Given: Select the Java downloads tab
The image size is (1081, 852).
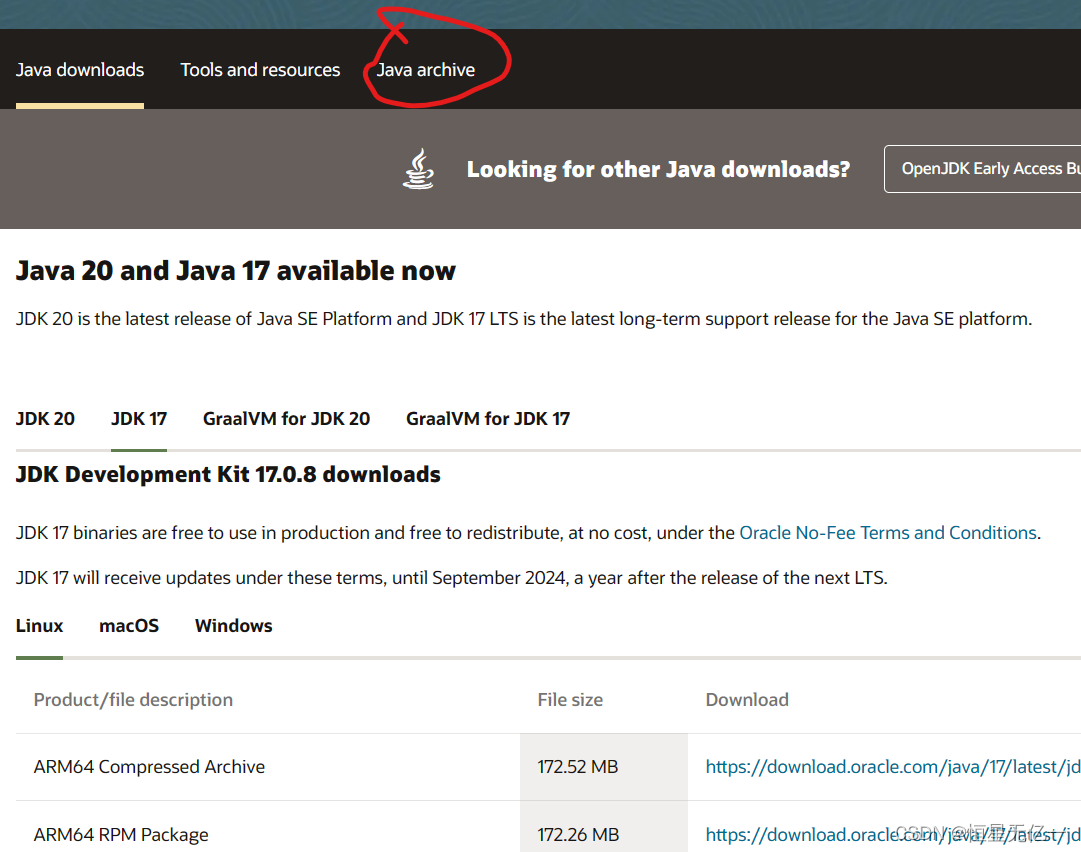Looking at the screenshot, I should point(79,70).
